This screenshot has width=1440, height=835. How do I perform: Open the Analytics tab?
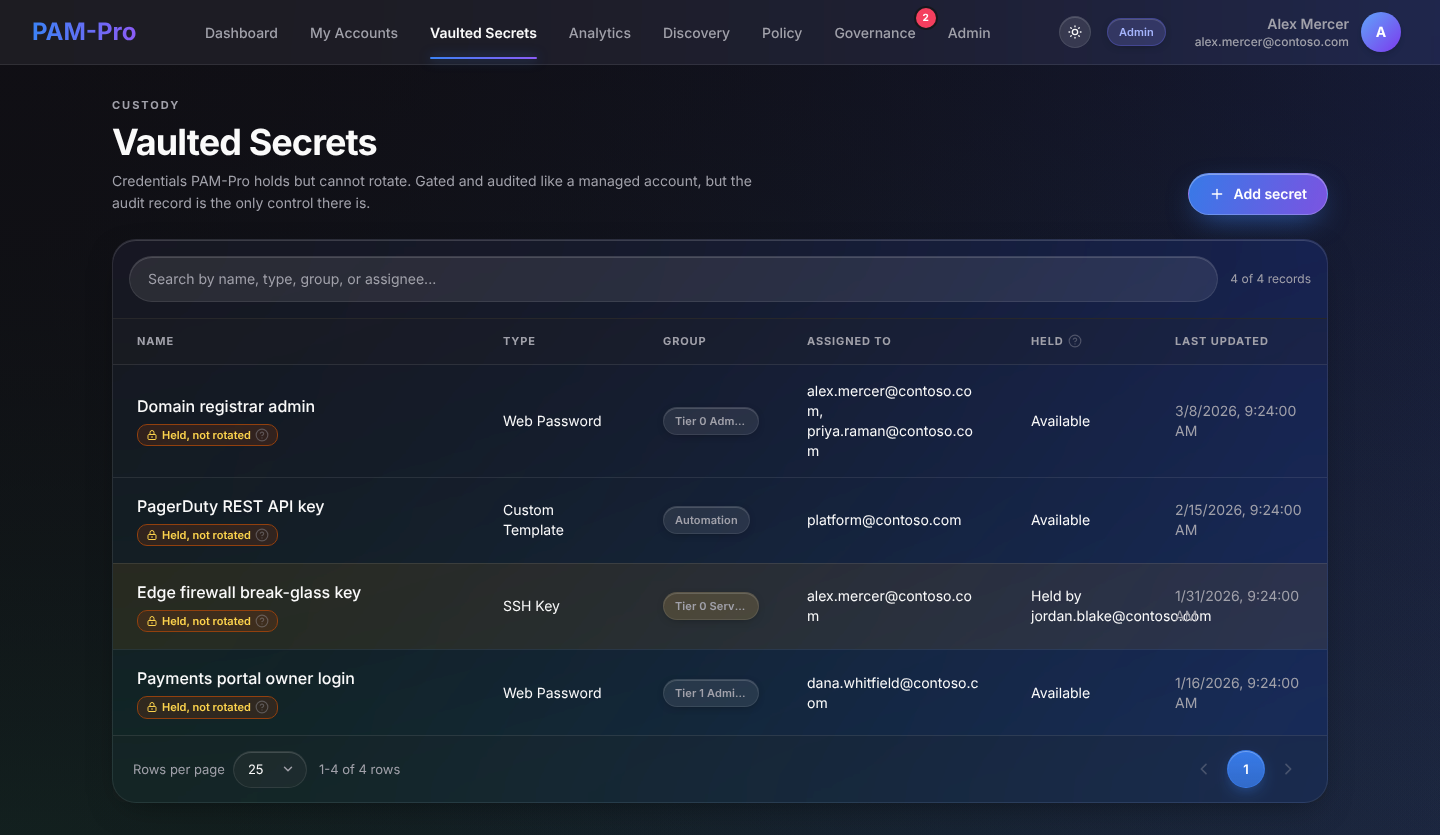click(600, 33)
